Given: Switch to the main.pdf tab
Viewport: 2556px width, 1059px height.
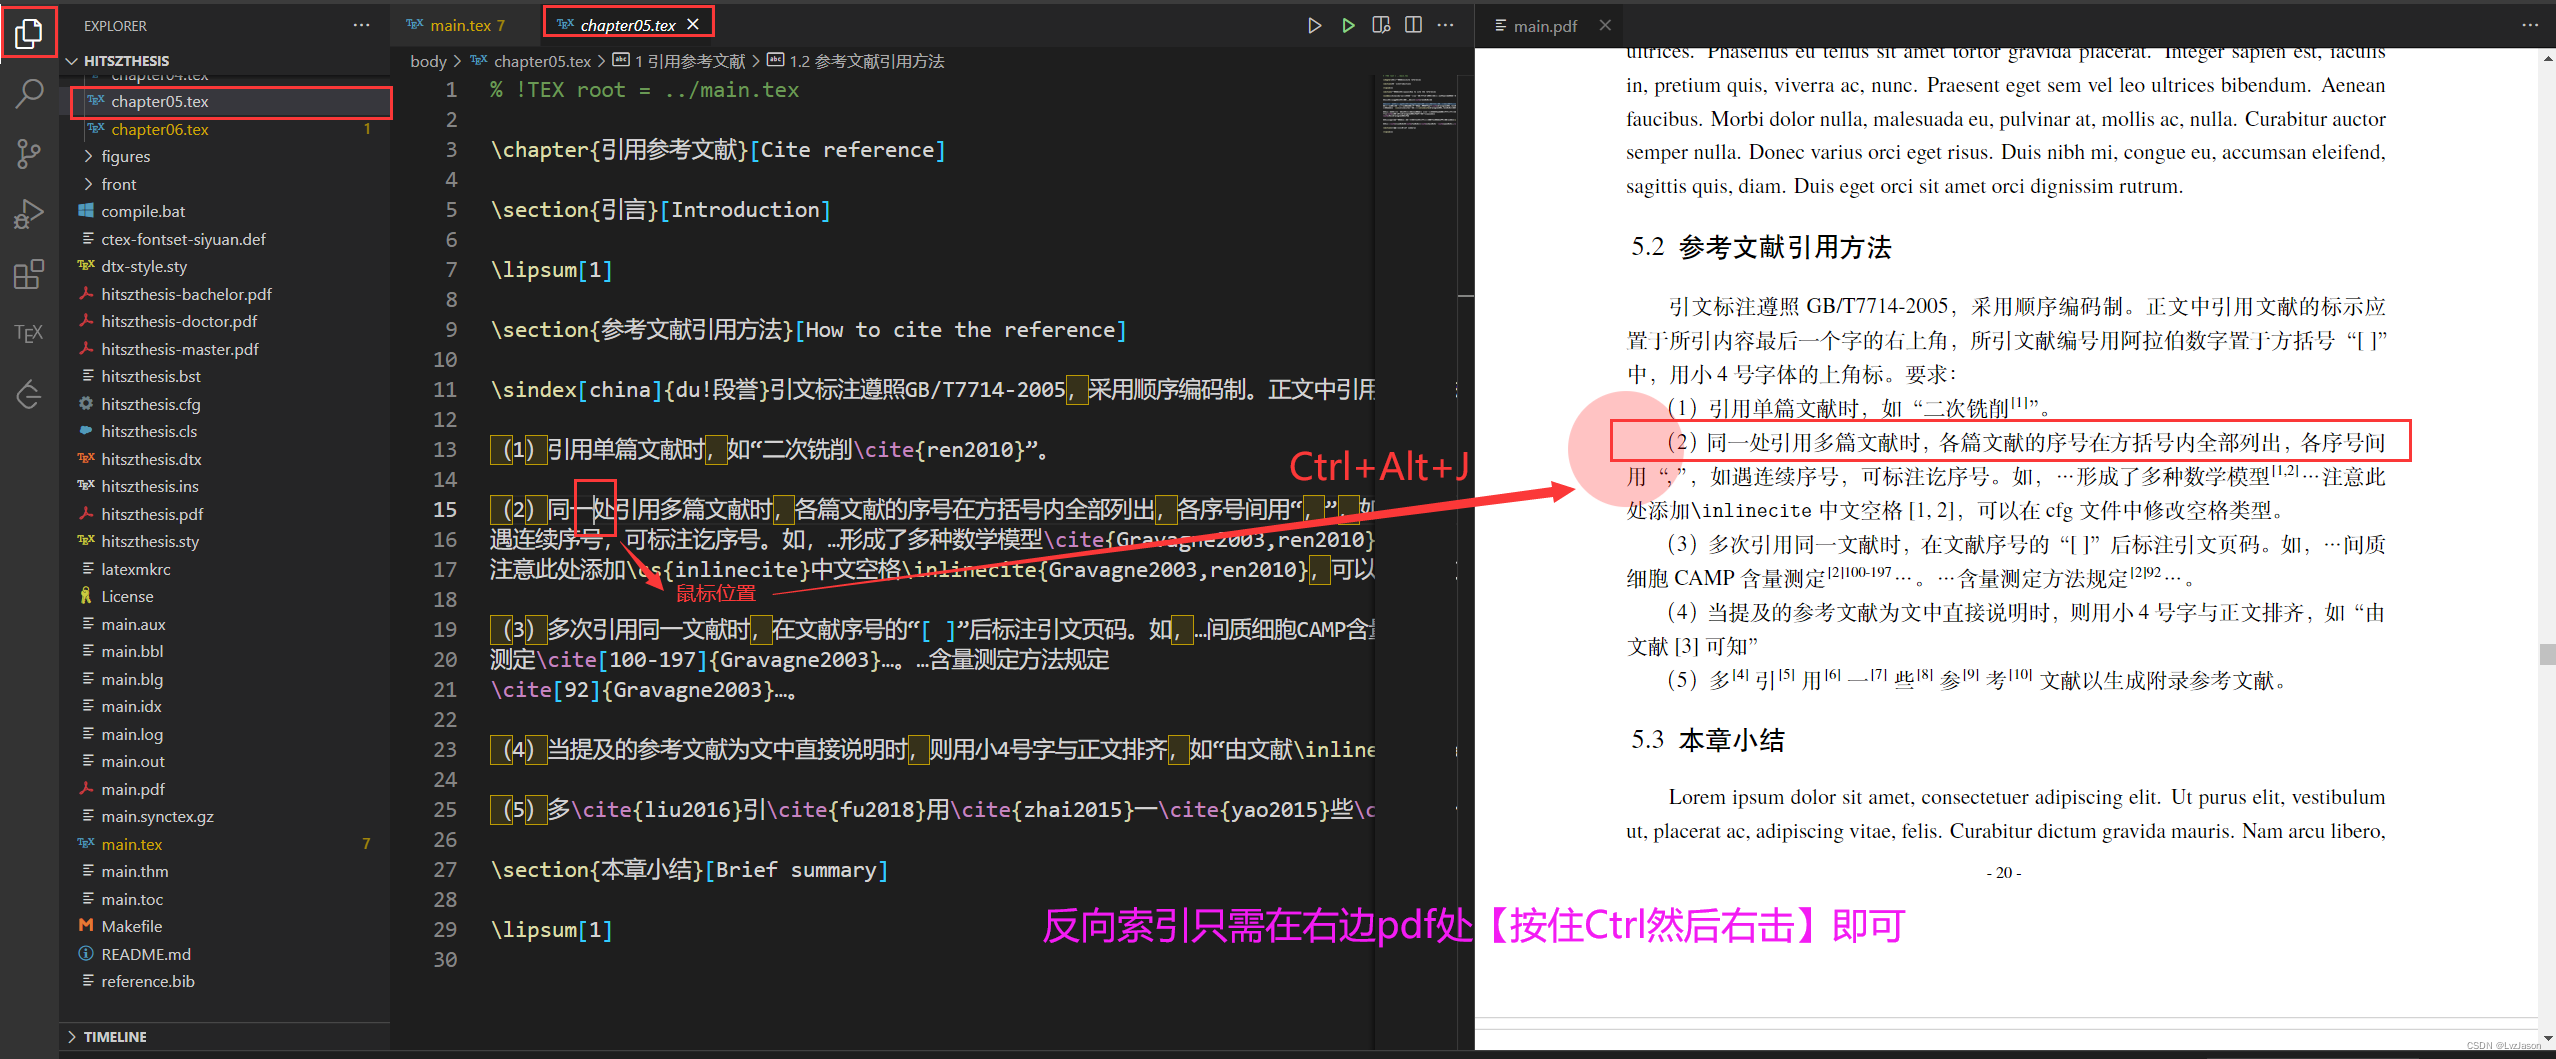Looking at the screenshot, I should [1548, 24].
